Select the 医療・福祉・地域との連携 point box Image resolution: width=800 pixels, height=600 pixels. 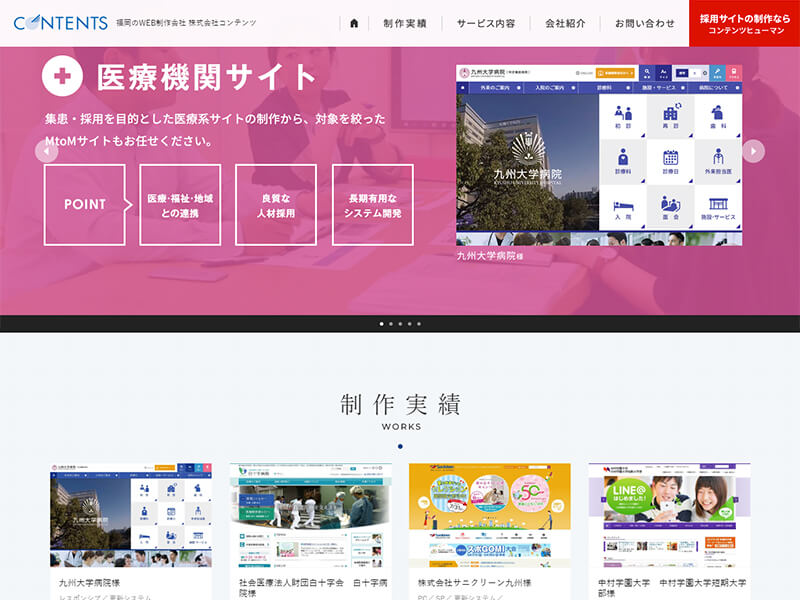180,205
